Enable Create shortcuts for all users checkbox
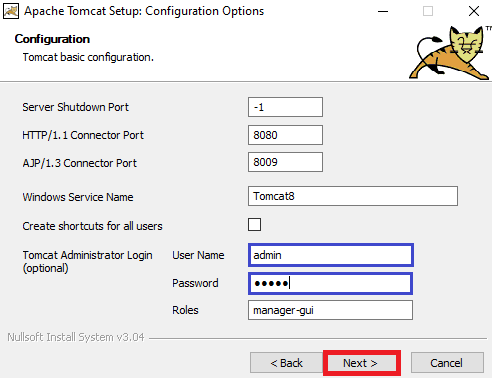Viewport: 492px width, 378px height. pos(254,225)
